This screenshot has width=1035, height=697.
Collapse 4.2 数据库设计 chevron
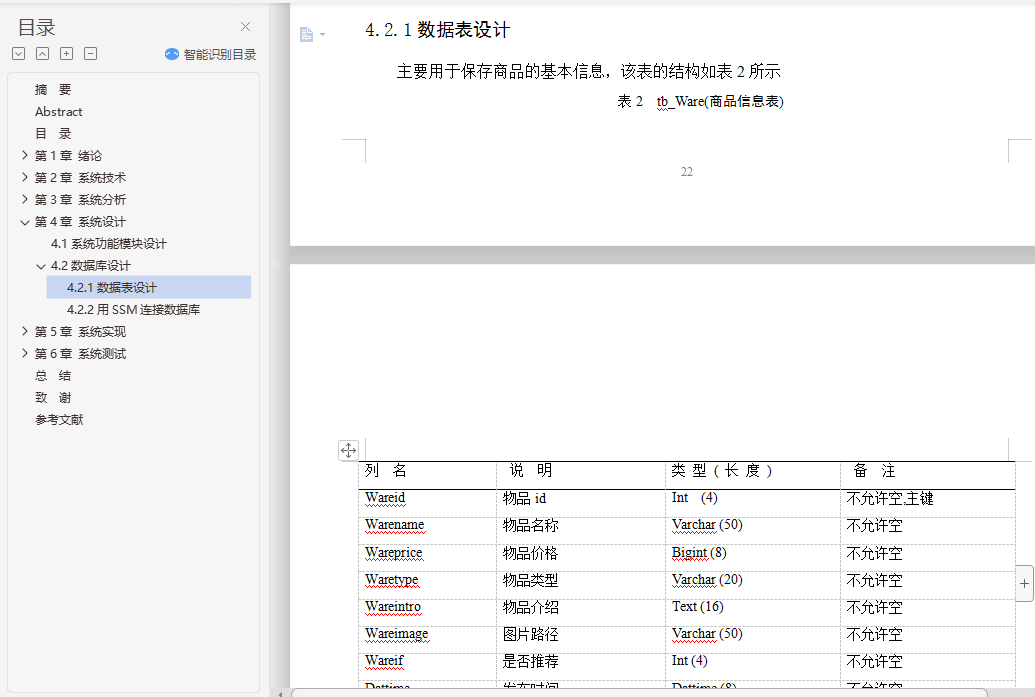[41, 266]
